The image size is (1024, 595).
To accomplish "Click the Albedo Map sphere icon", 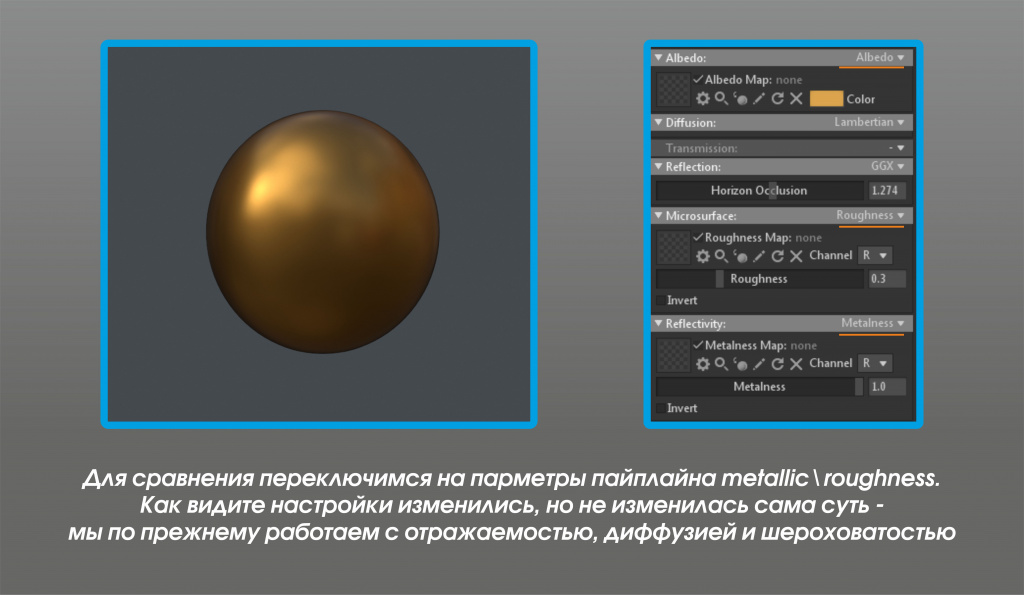I will click(x=741, y=99).
